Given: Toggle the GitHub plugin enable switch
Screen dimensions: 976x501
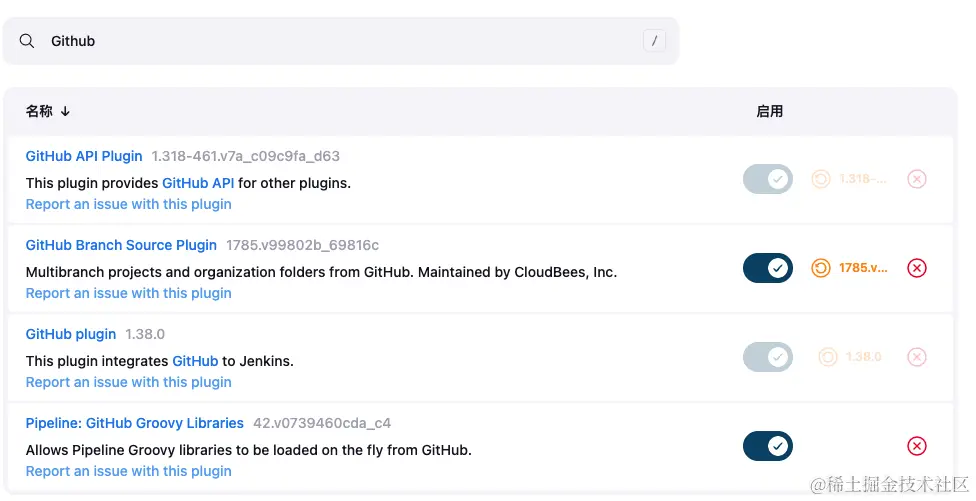Looking at the screenshot, I should coord(767,357).
